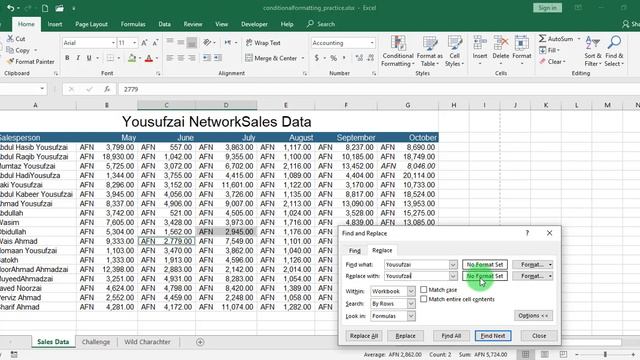Click the Increase Decimal icon

point(359,58)
